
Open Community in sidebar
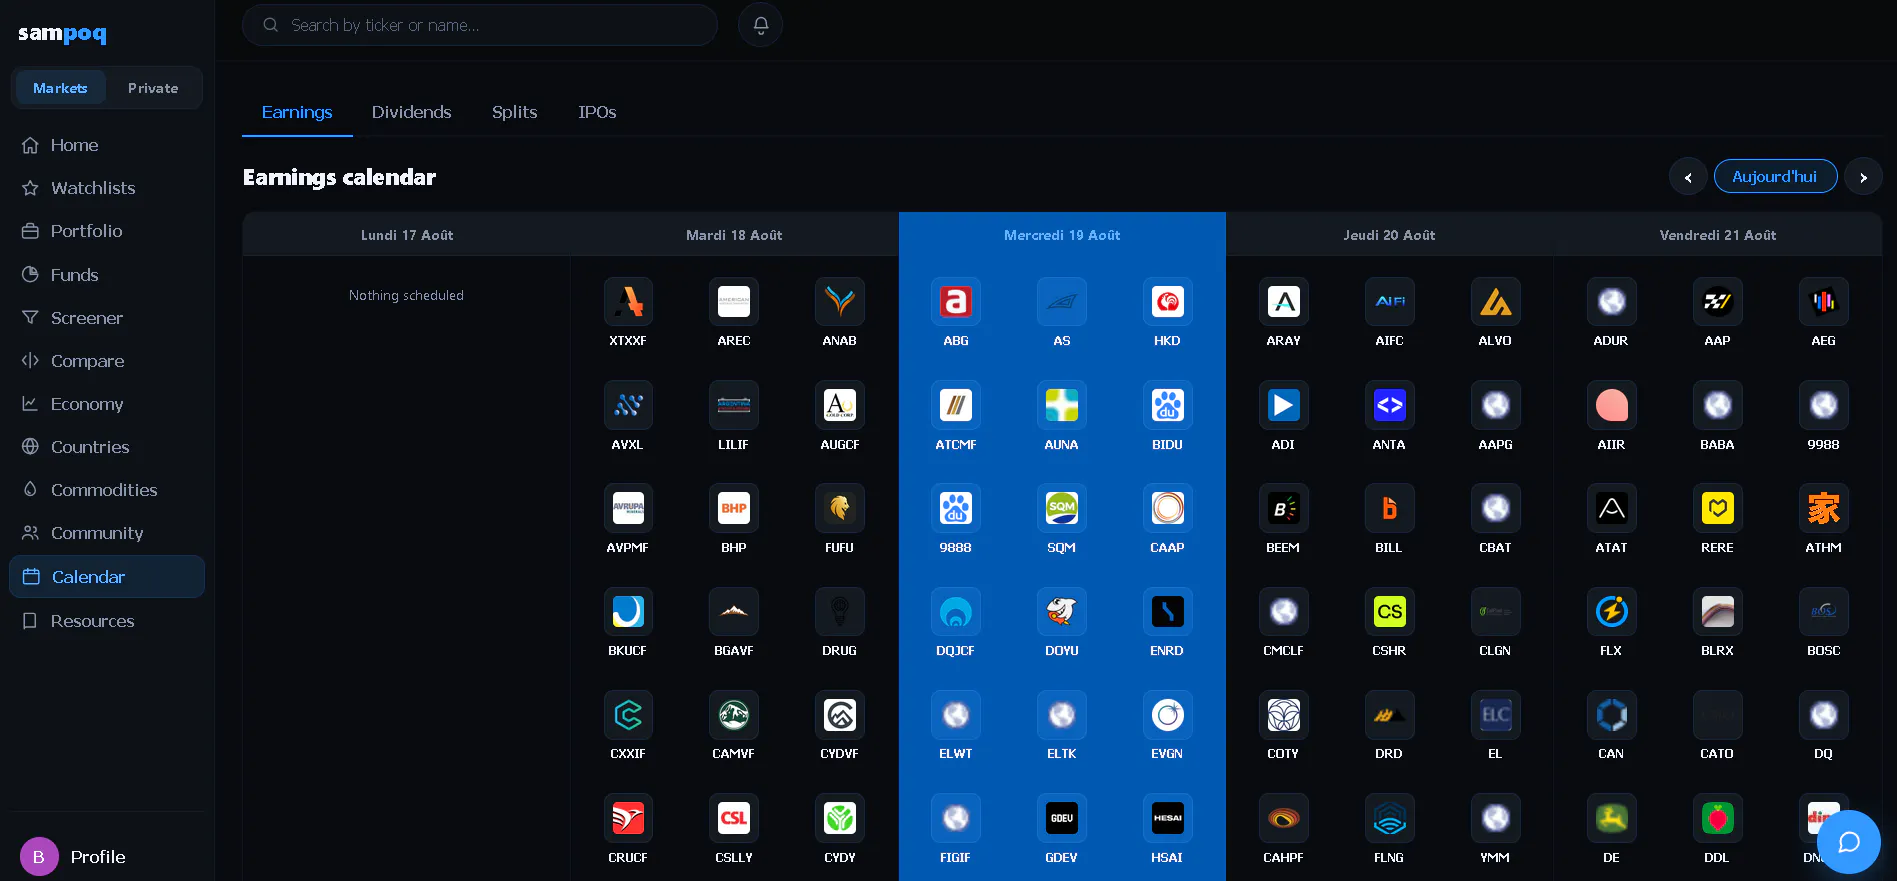click(x=107, y=533)
